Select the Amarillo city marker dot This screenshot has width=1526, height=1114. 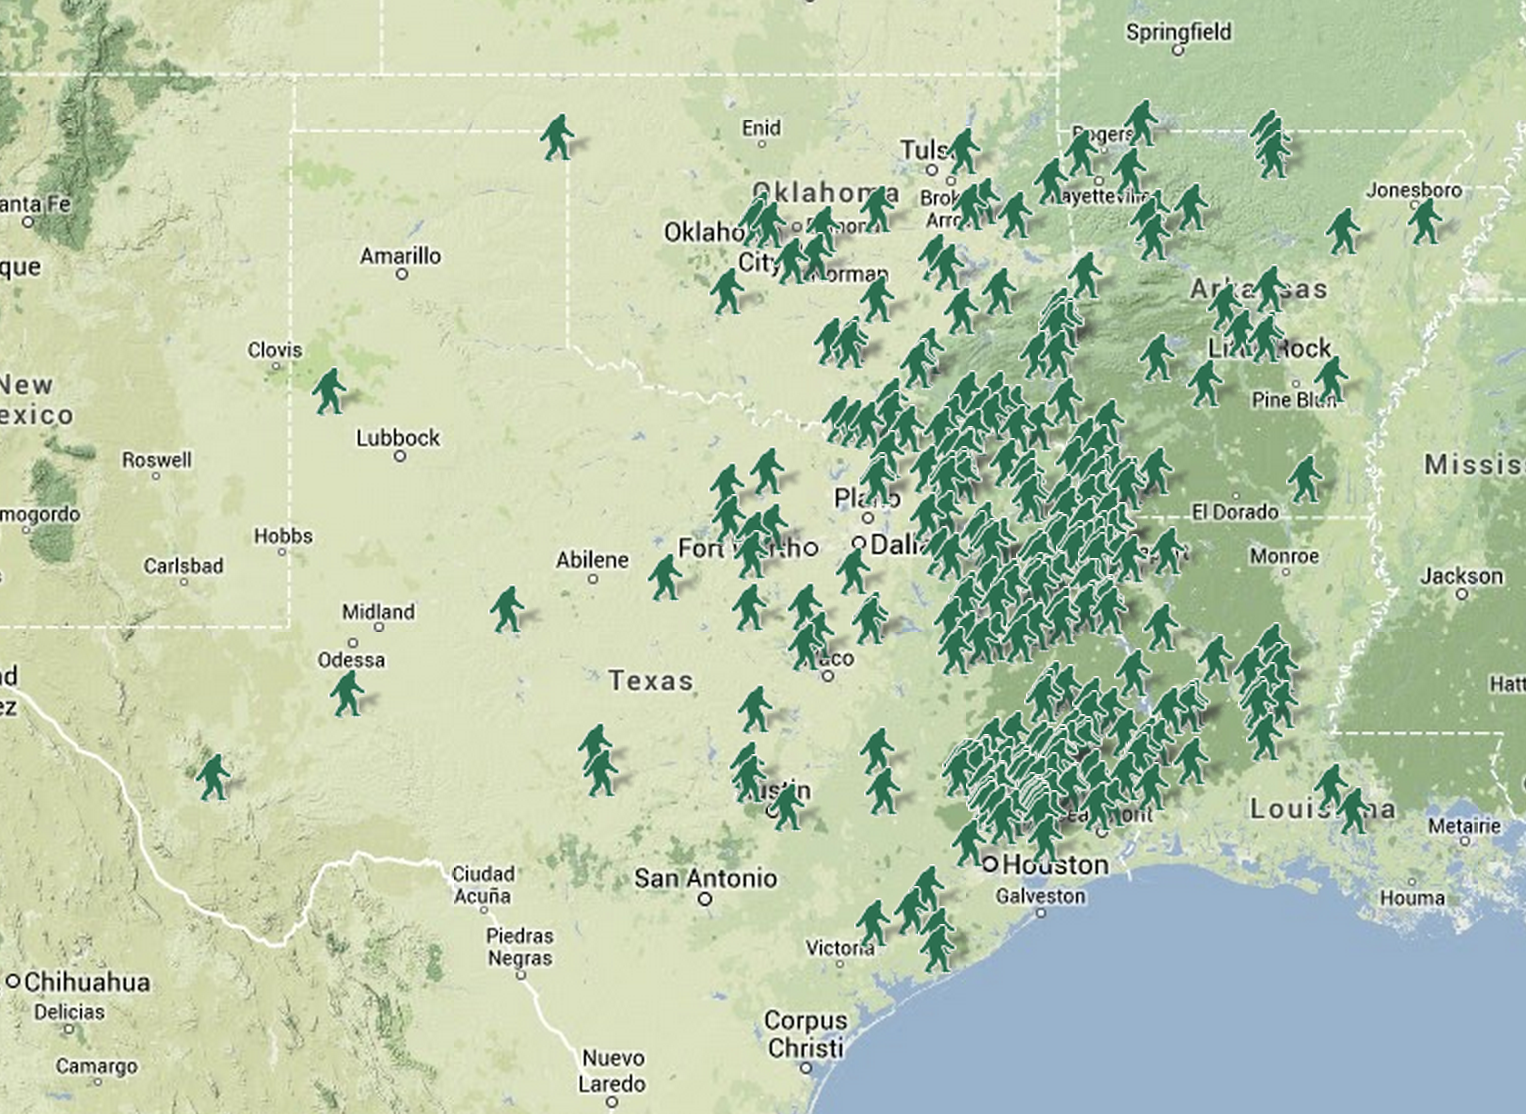point(402,274)
